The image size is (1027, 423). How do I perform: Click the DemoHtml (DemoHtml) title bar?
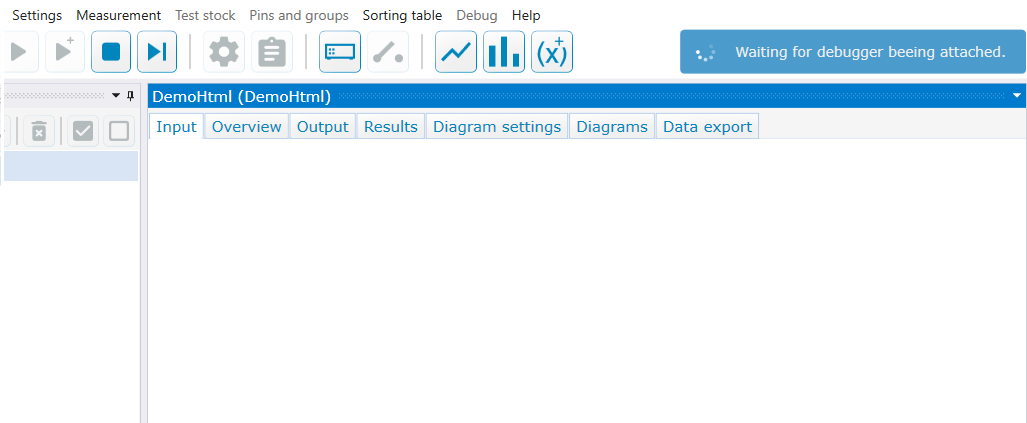coord(587,97)
